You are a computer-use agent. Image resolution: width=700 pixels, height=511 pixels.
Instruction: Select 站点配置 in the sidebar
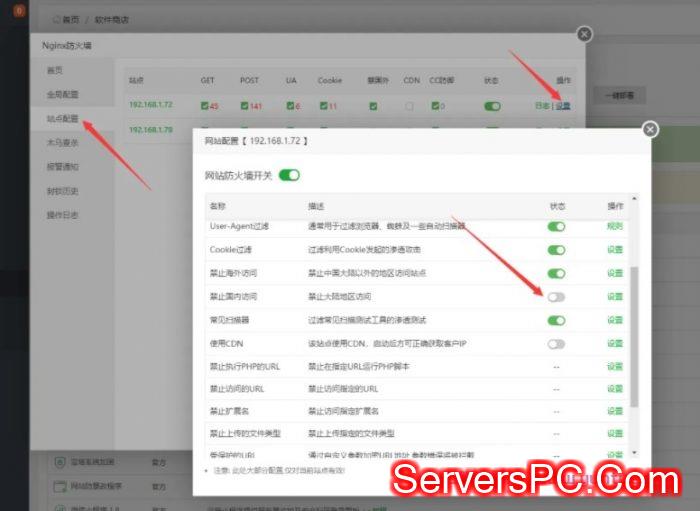[x=61, y=119]
